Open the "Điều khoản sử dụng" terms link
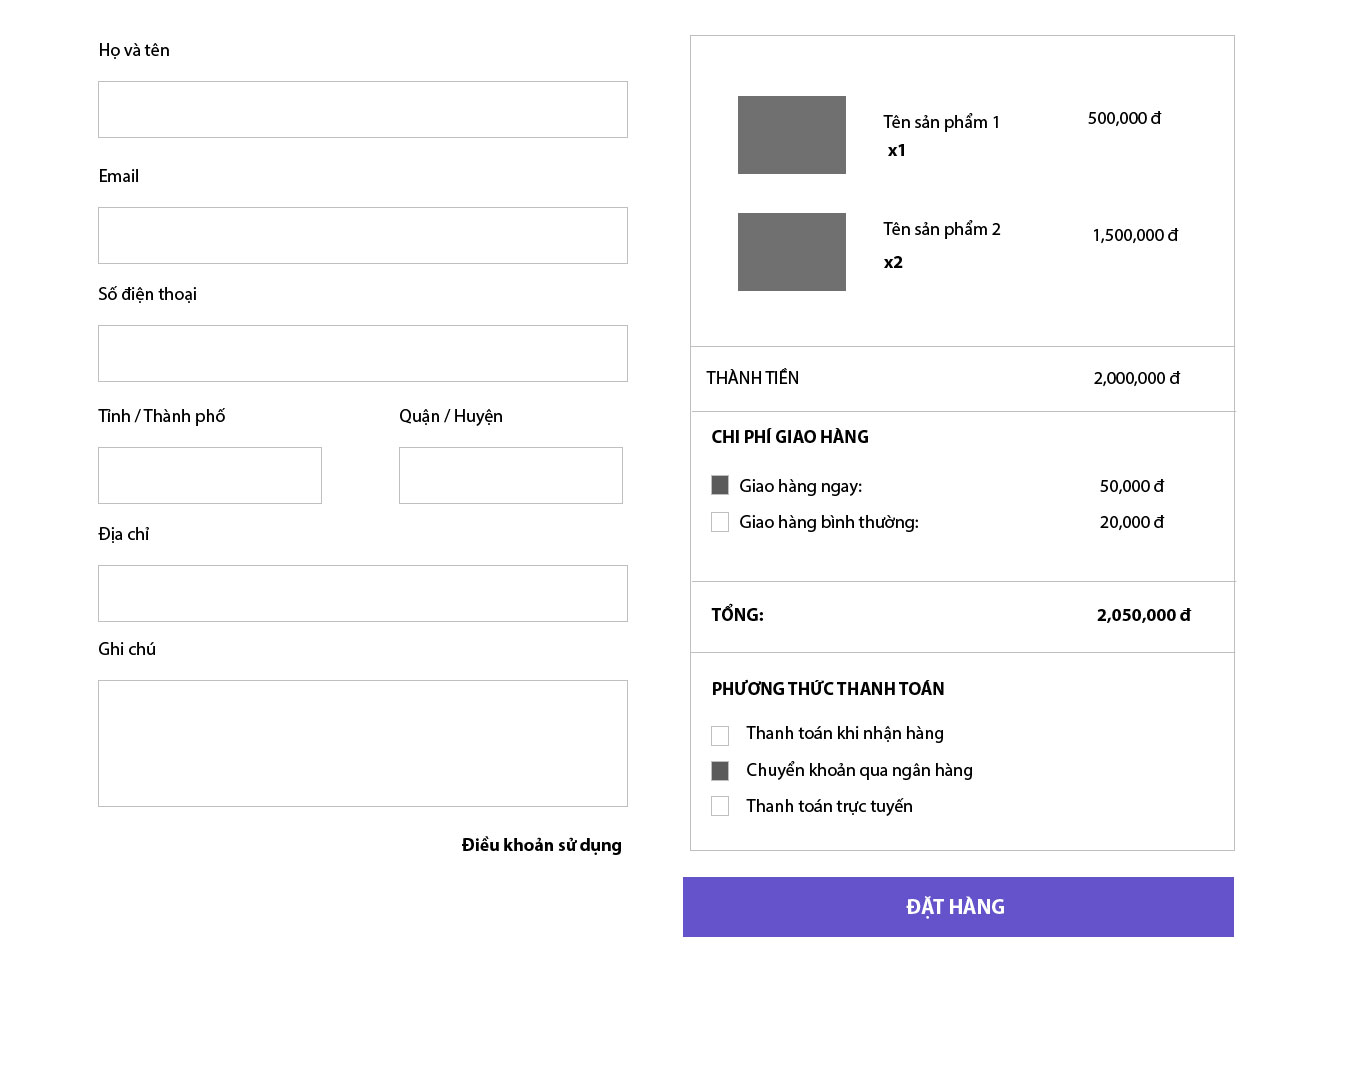This screenshot has width=1366, height=1069. pos(541,845)
